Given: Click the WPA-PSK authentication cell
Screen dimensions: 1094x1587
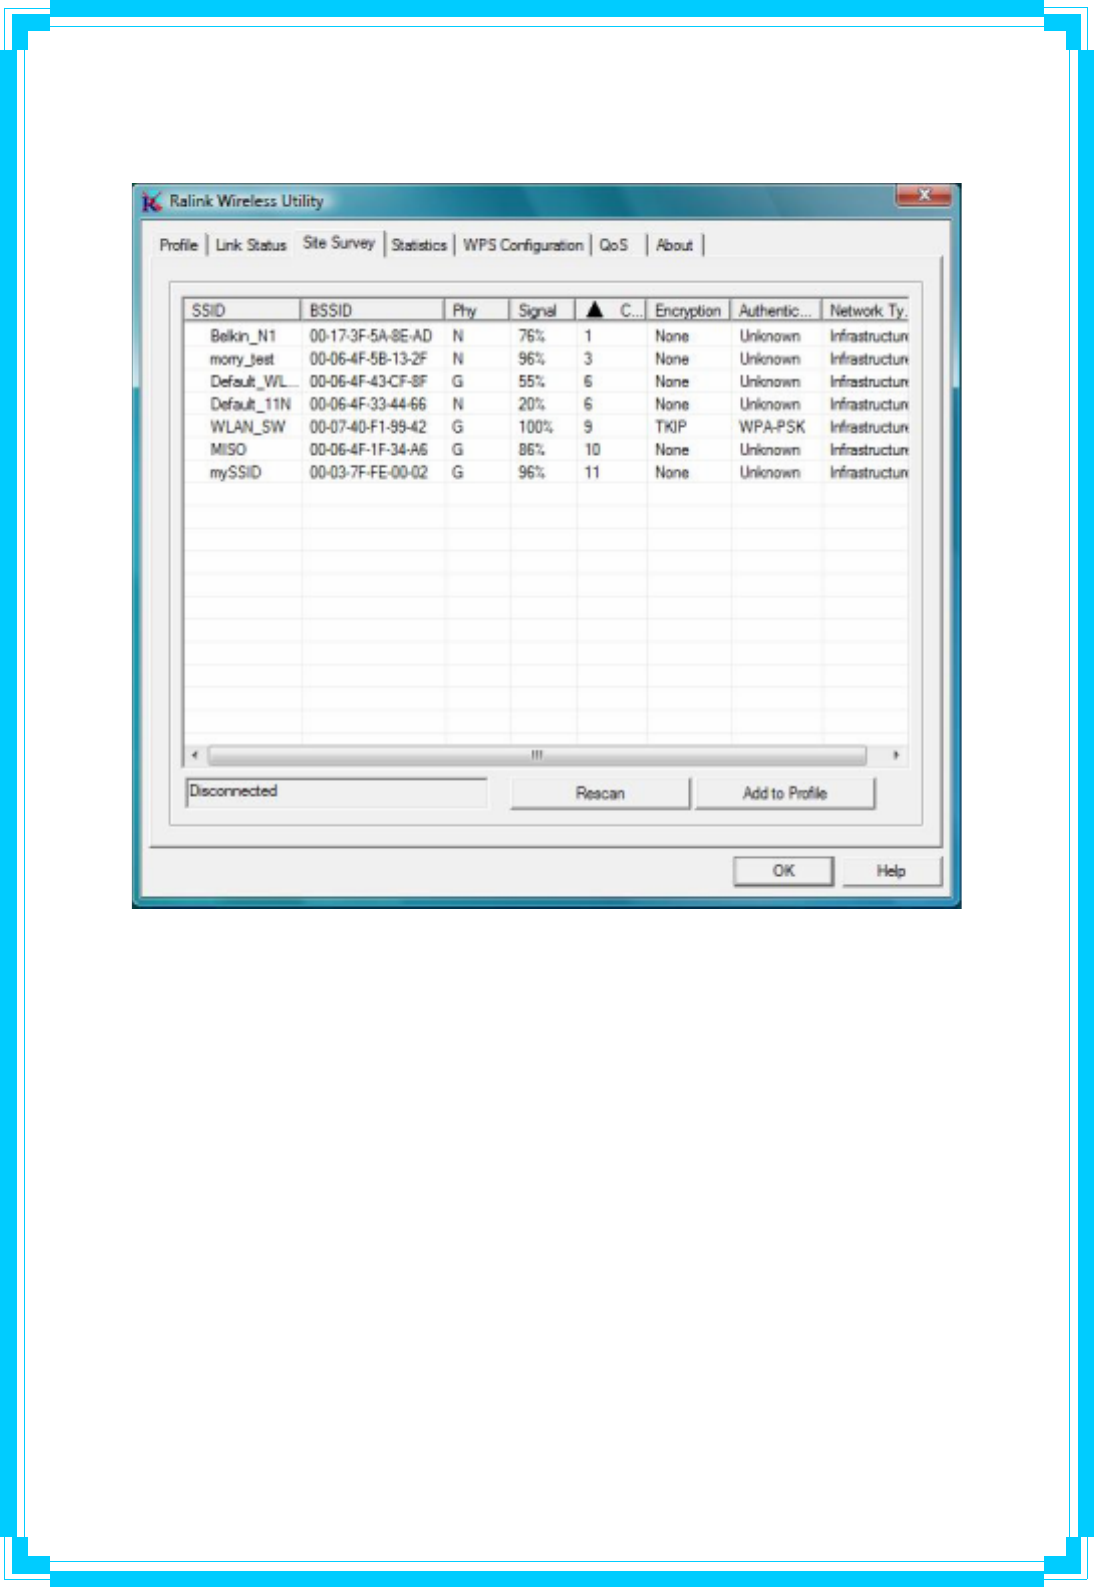Looking at the screenshot, I should coord(772,427).
